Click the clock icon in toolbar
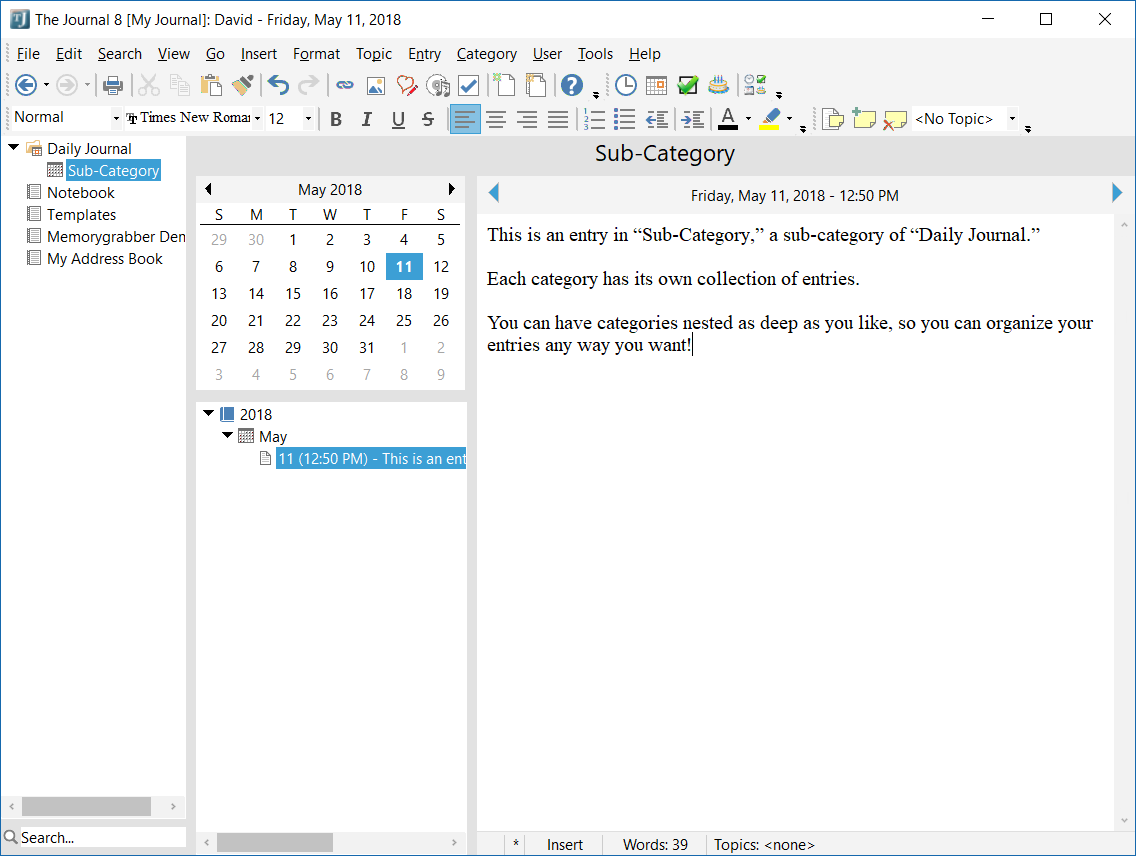The height and width of the screenshot is (856, 1136). pos(625,85)
